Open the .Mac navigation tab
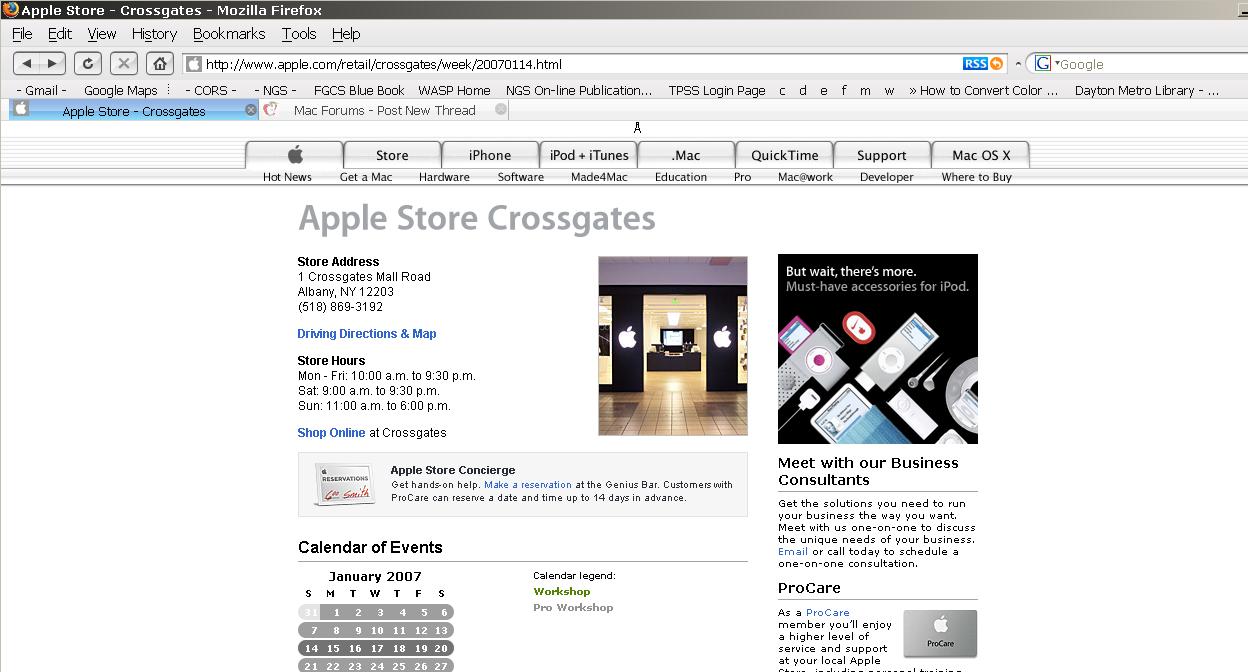The image size is (1248, 672). tap(686, 155)
